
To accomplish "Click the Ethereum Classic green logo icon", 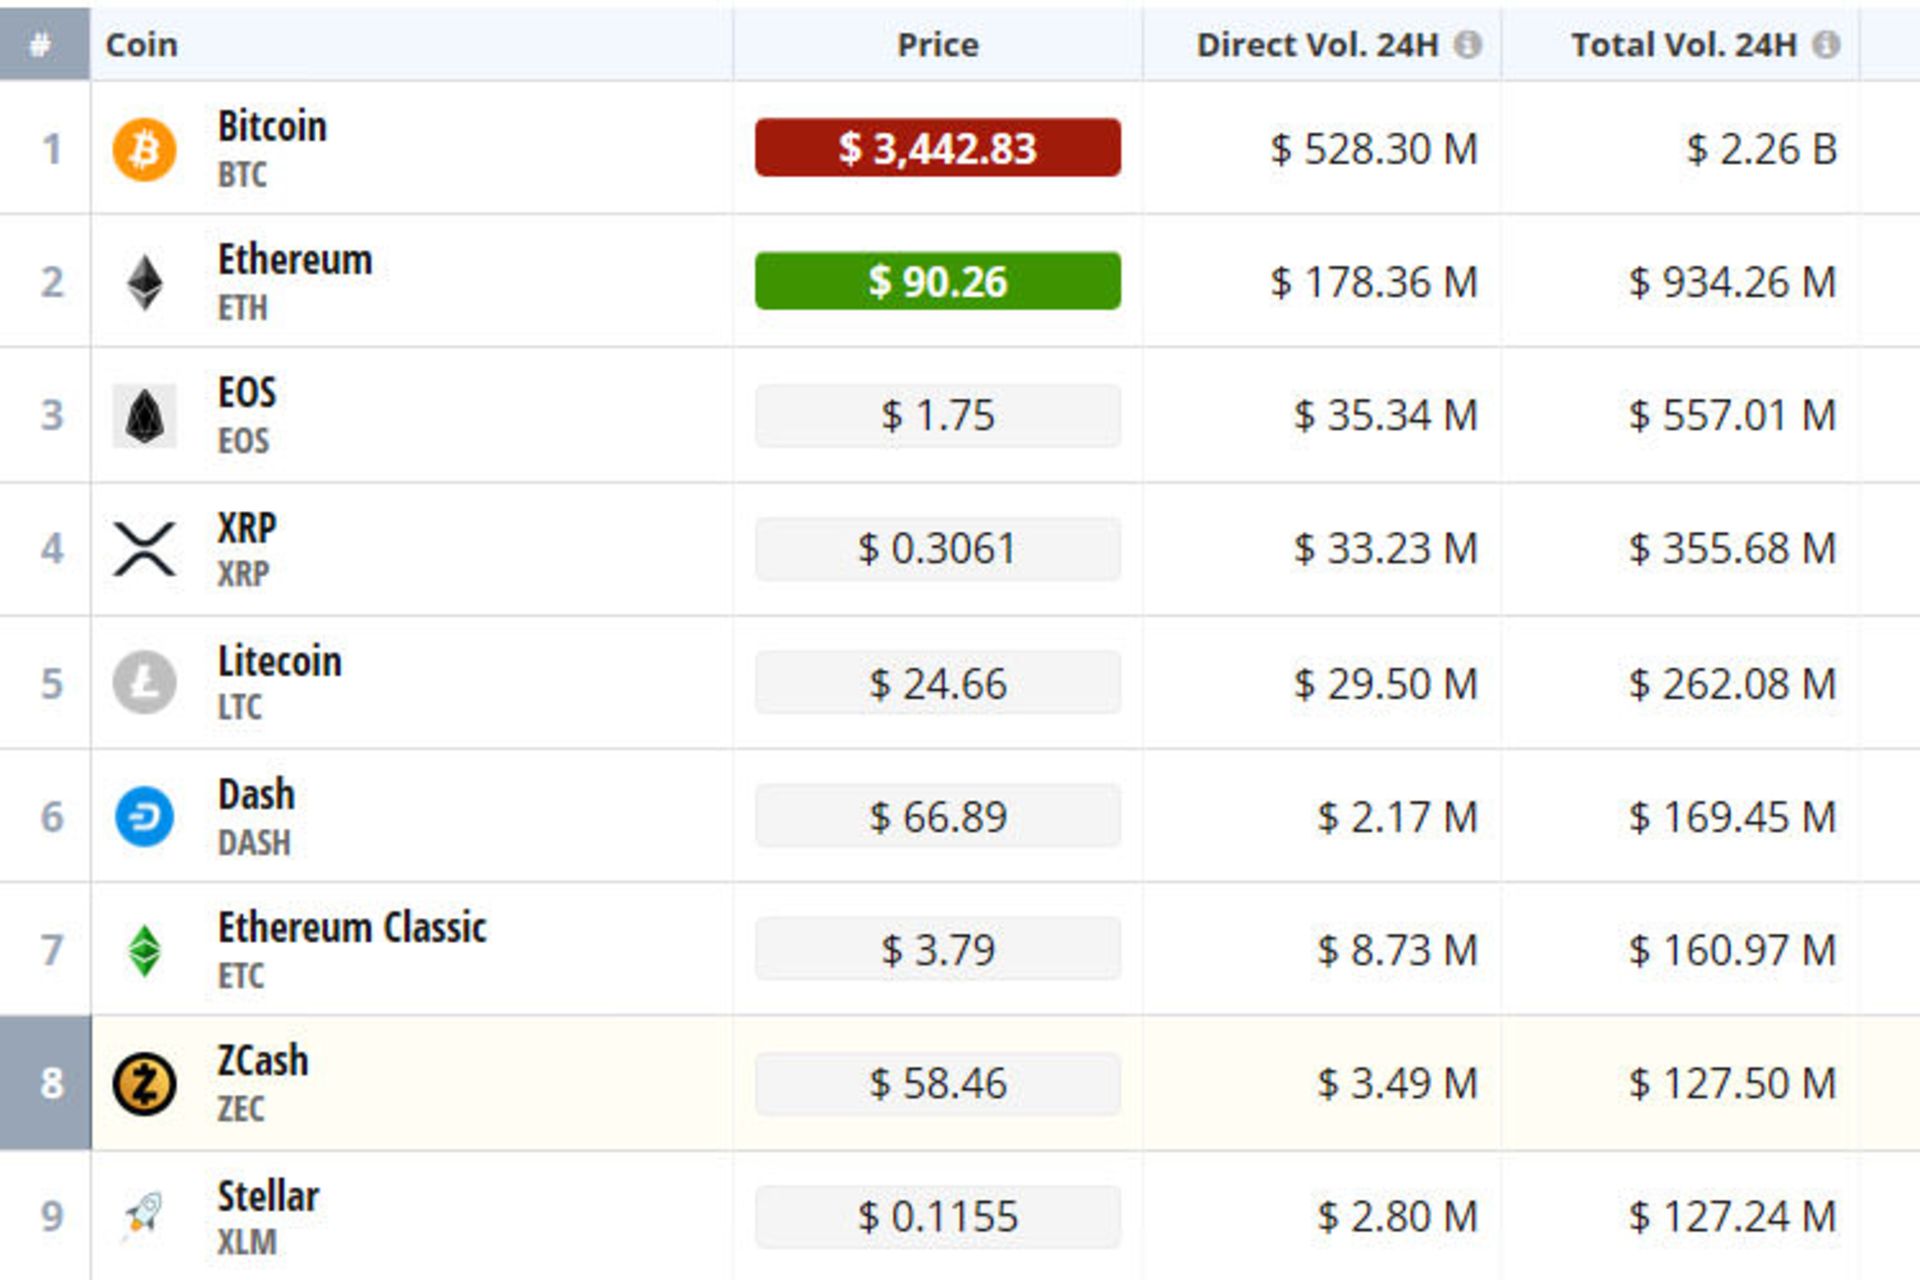I will (x=144, y=950).
